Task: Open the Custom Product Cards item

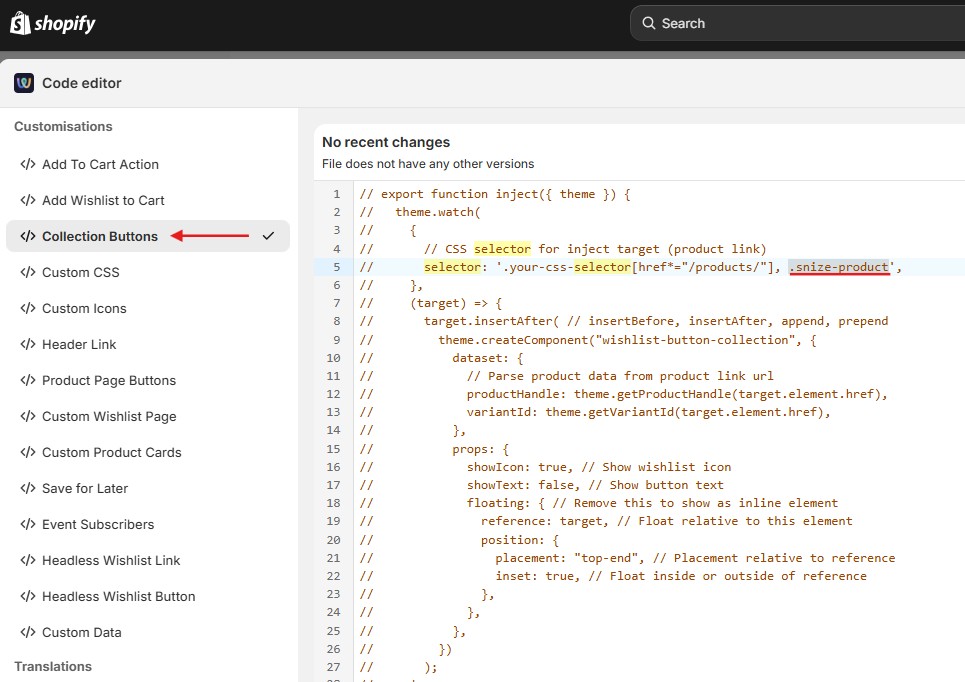Action: tap(111, 452)
